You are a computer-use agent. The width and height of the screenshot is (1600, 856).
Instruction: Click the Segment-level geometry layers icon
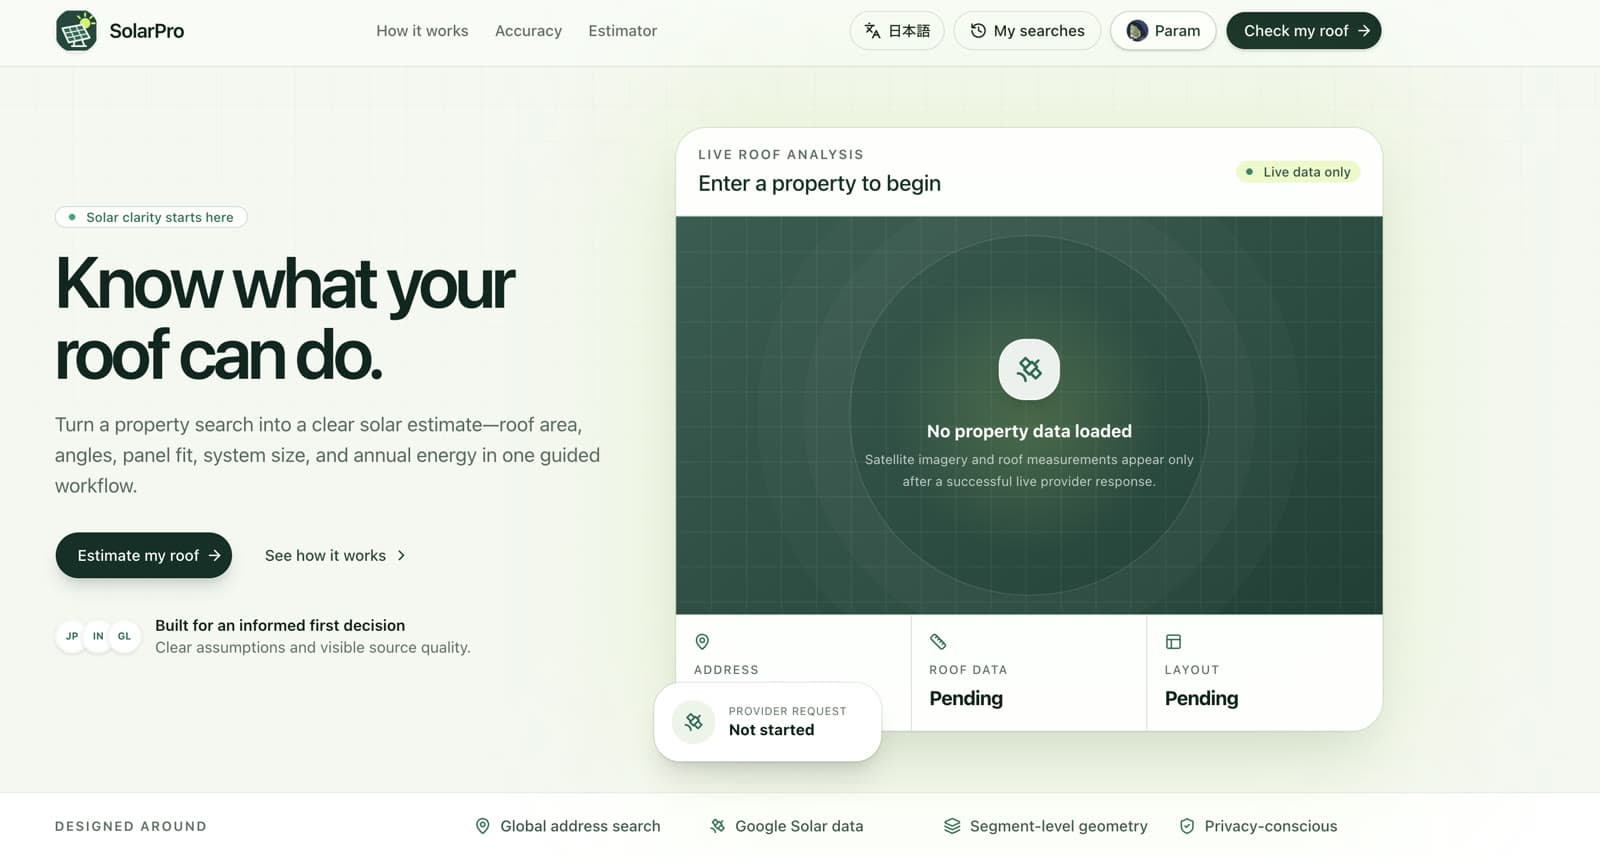pos(952,826)
